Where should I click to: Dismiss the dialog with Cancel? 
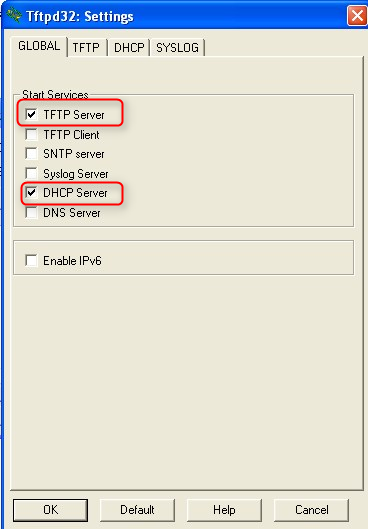(312, 510)
